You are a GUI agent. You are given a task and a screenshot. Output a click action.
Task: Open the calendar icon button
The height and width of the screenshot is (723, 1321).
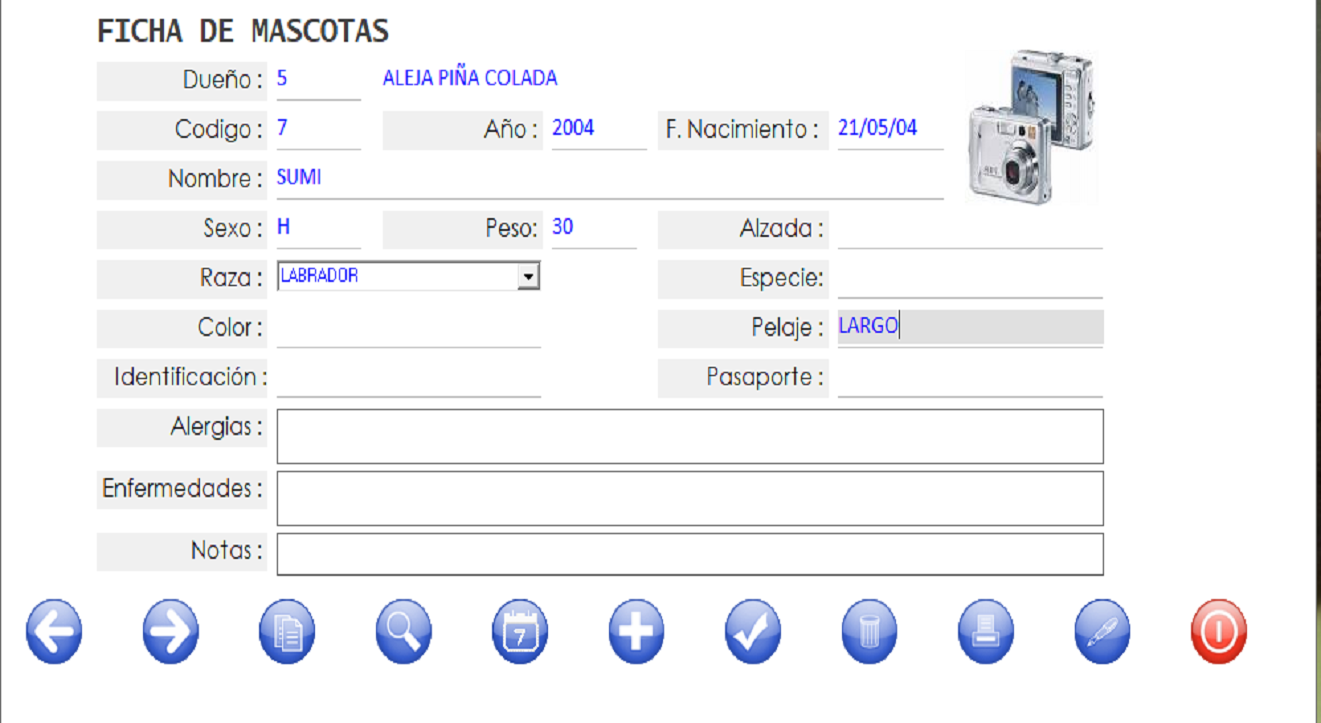520,632
